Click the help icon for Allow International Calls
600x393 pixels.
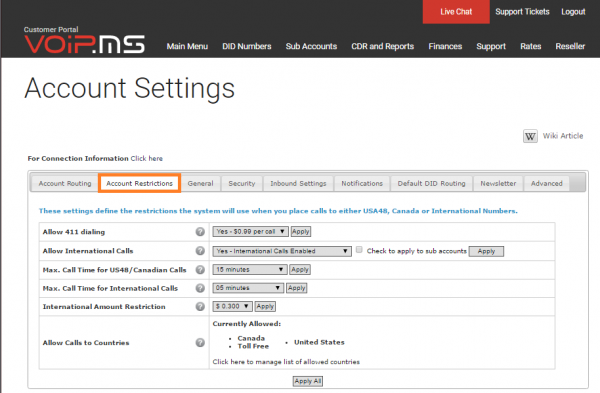[x=200, y=251]
